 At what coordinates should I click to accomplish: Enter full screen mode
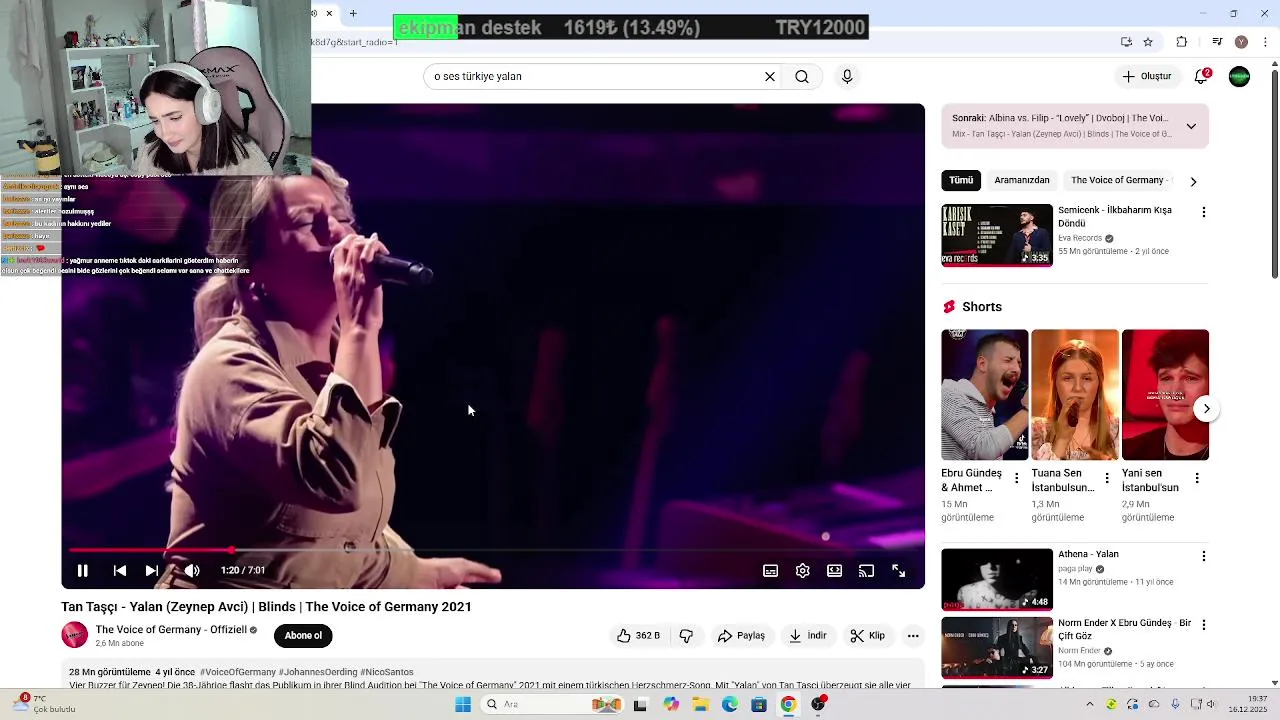898,570
